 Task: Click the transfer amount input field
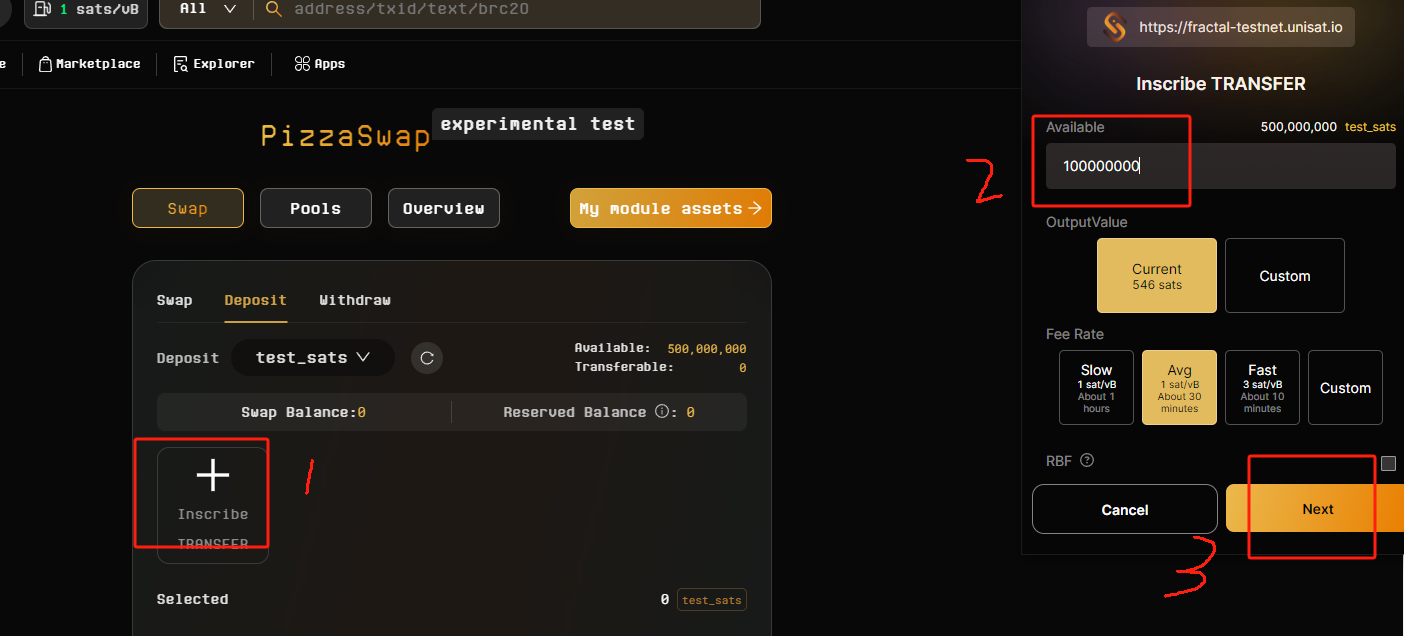coord(1220,166)
